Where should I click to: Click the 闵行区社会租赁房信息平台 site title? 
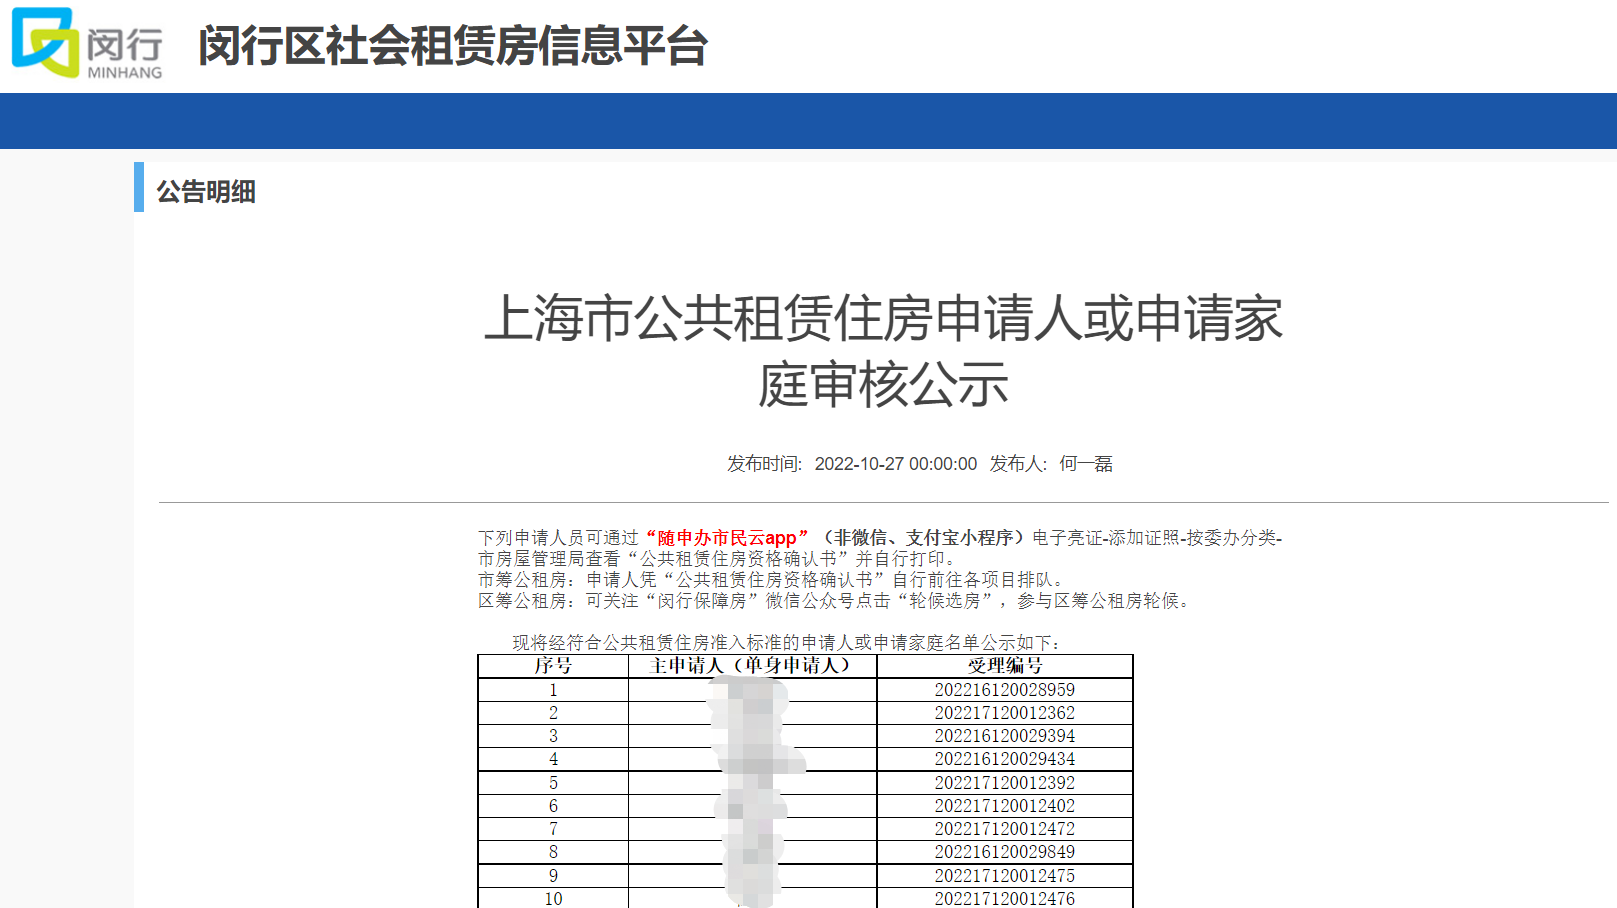pyautogui.click(x=452, y=46)
